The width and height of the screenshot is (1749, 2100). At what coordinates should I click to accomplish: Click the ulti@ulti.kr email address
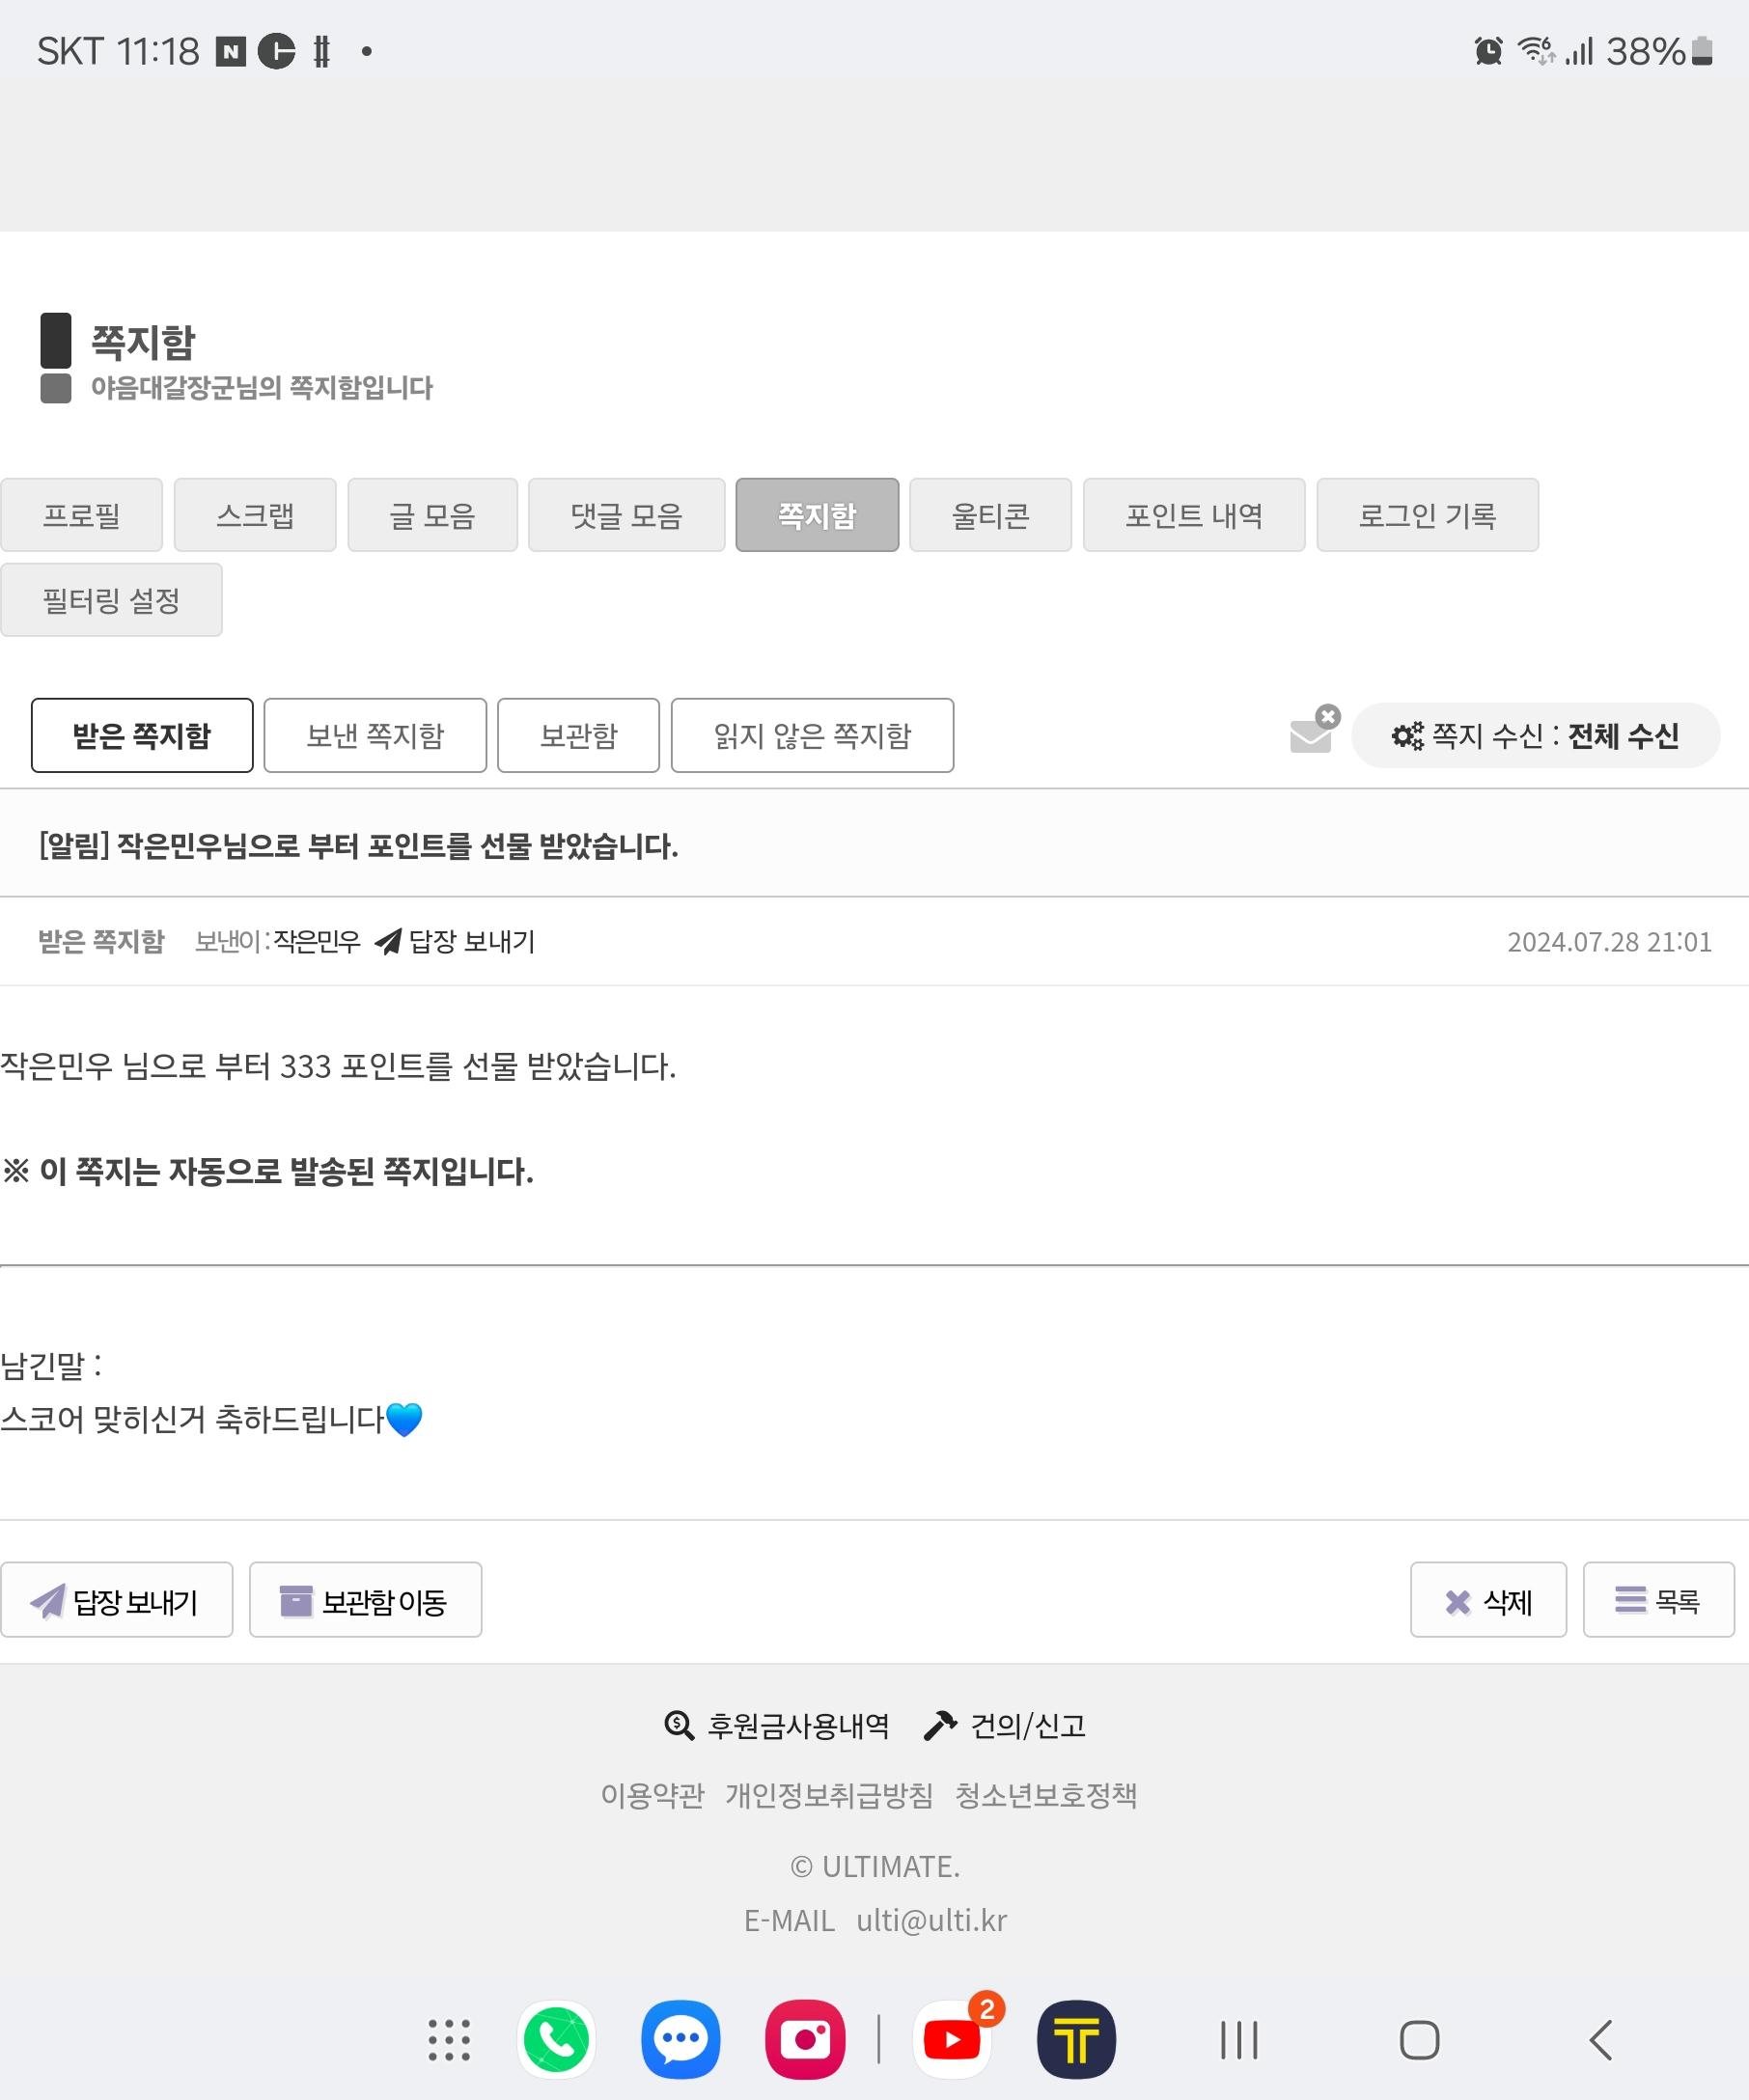(931, 1920)
